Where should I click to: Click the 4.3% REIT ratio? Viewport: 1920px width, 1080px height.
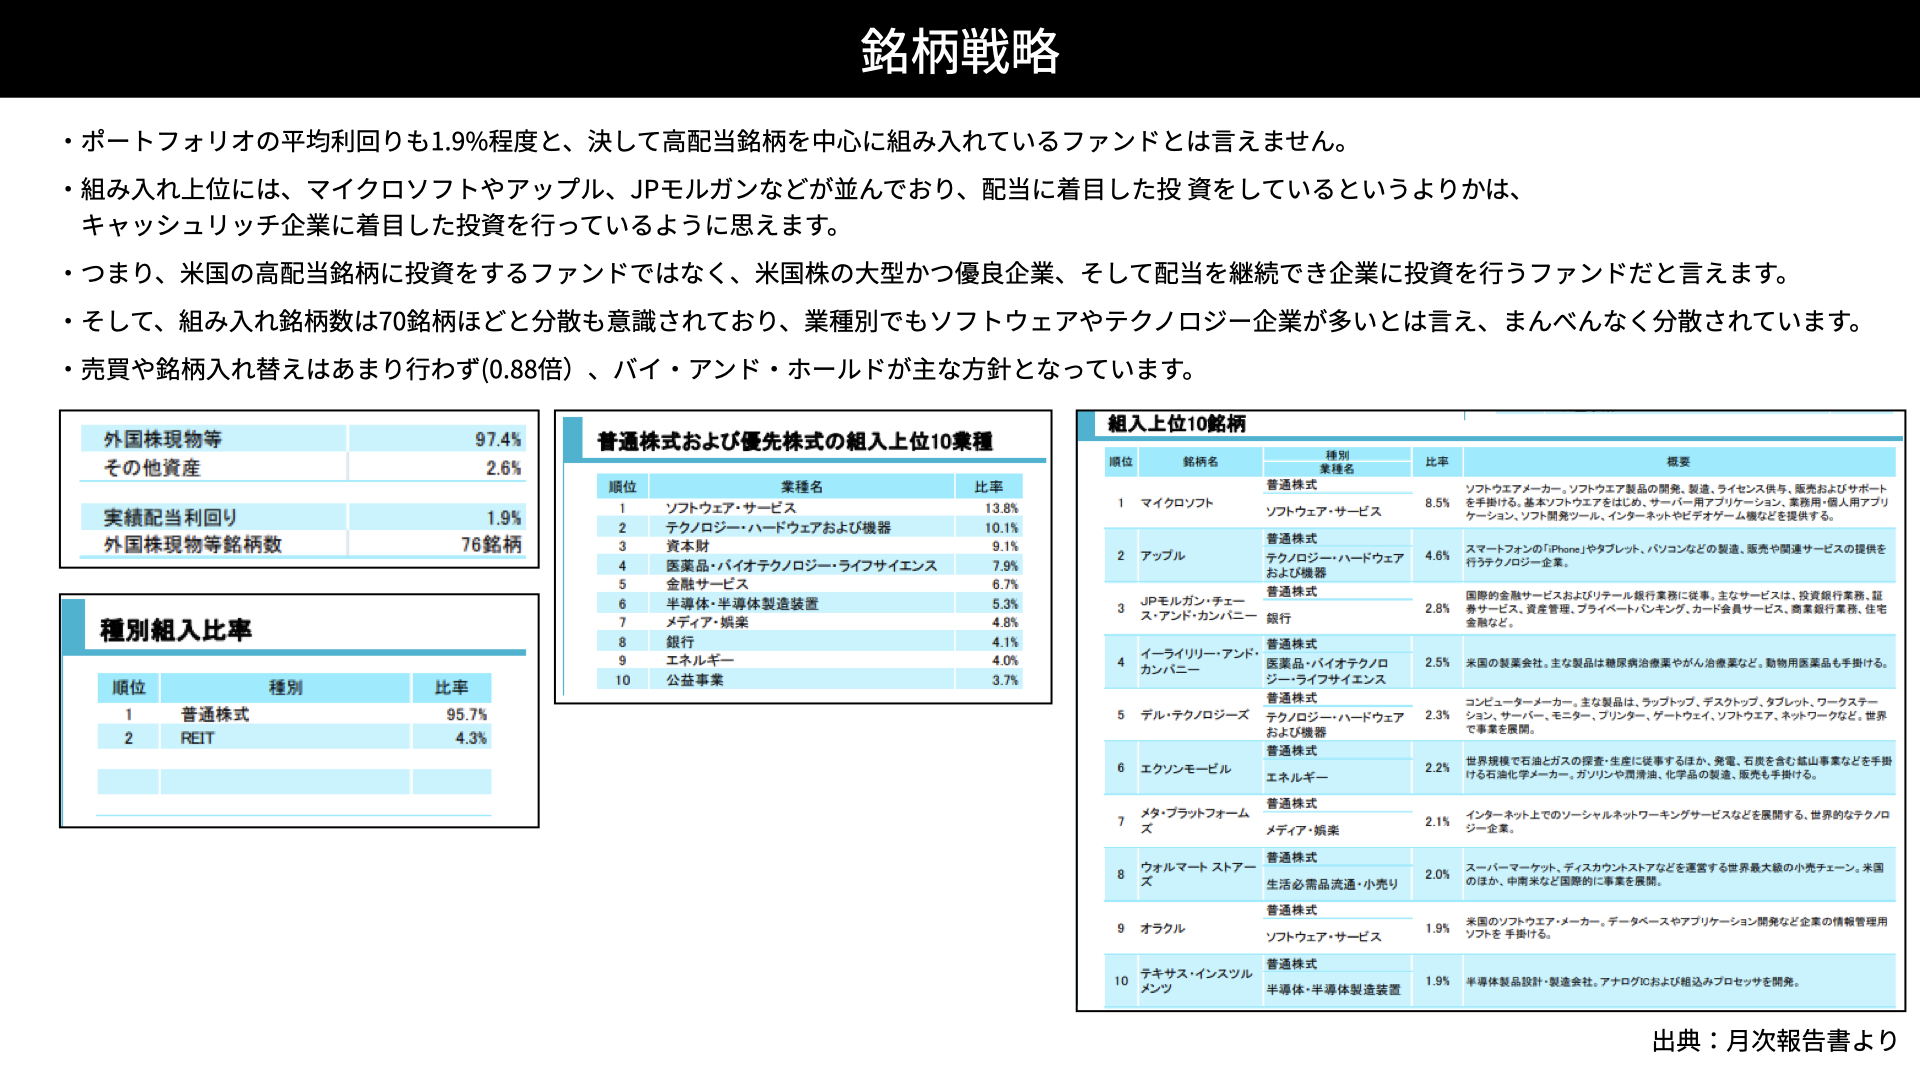[471, 738]
